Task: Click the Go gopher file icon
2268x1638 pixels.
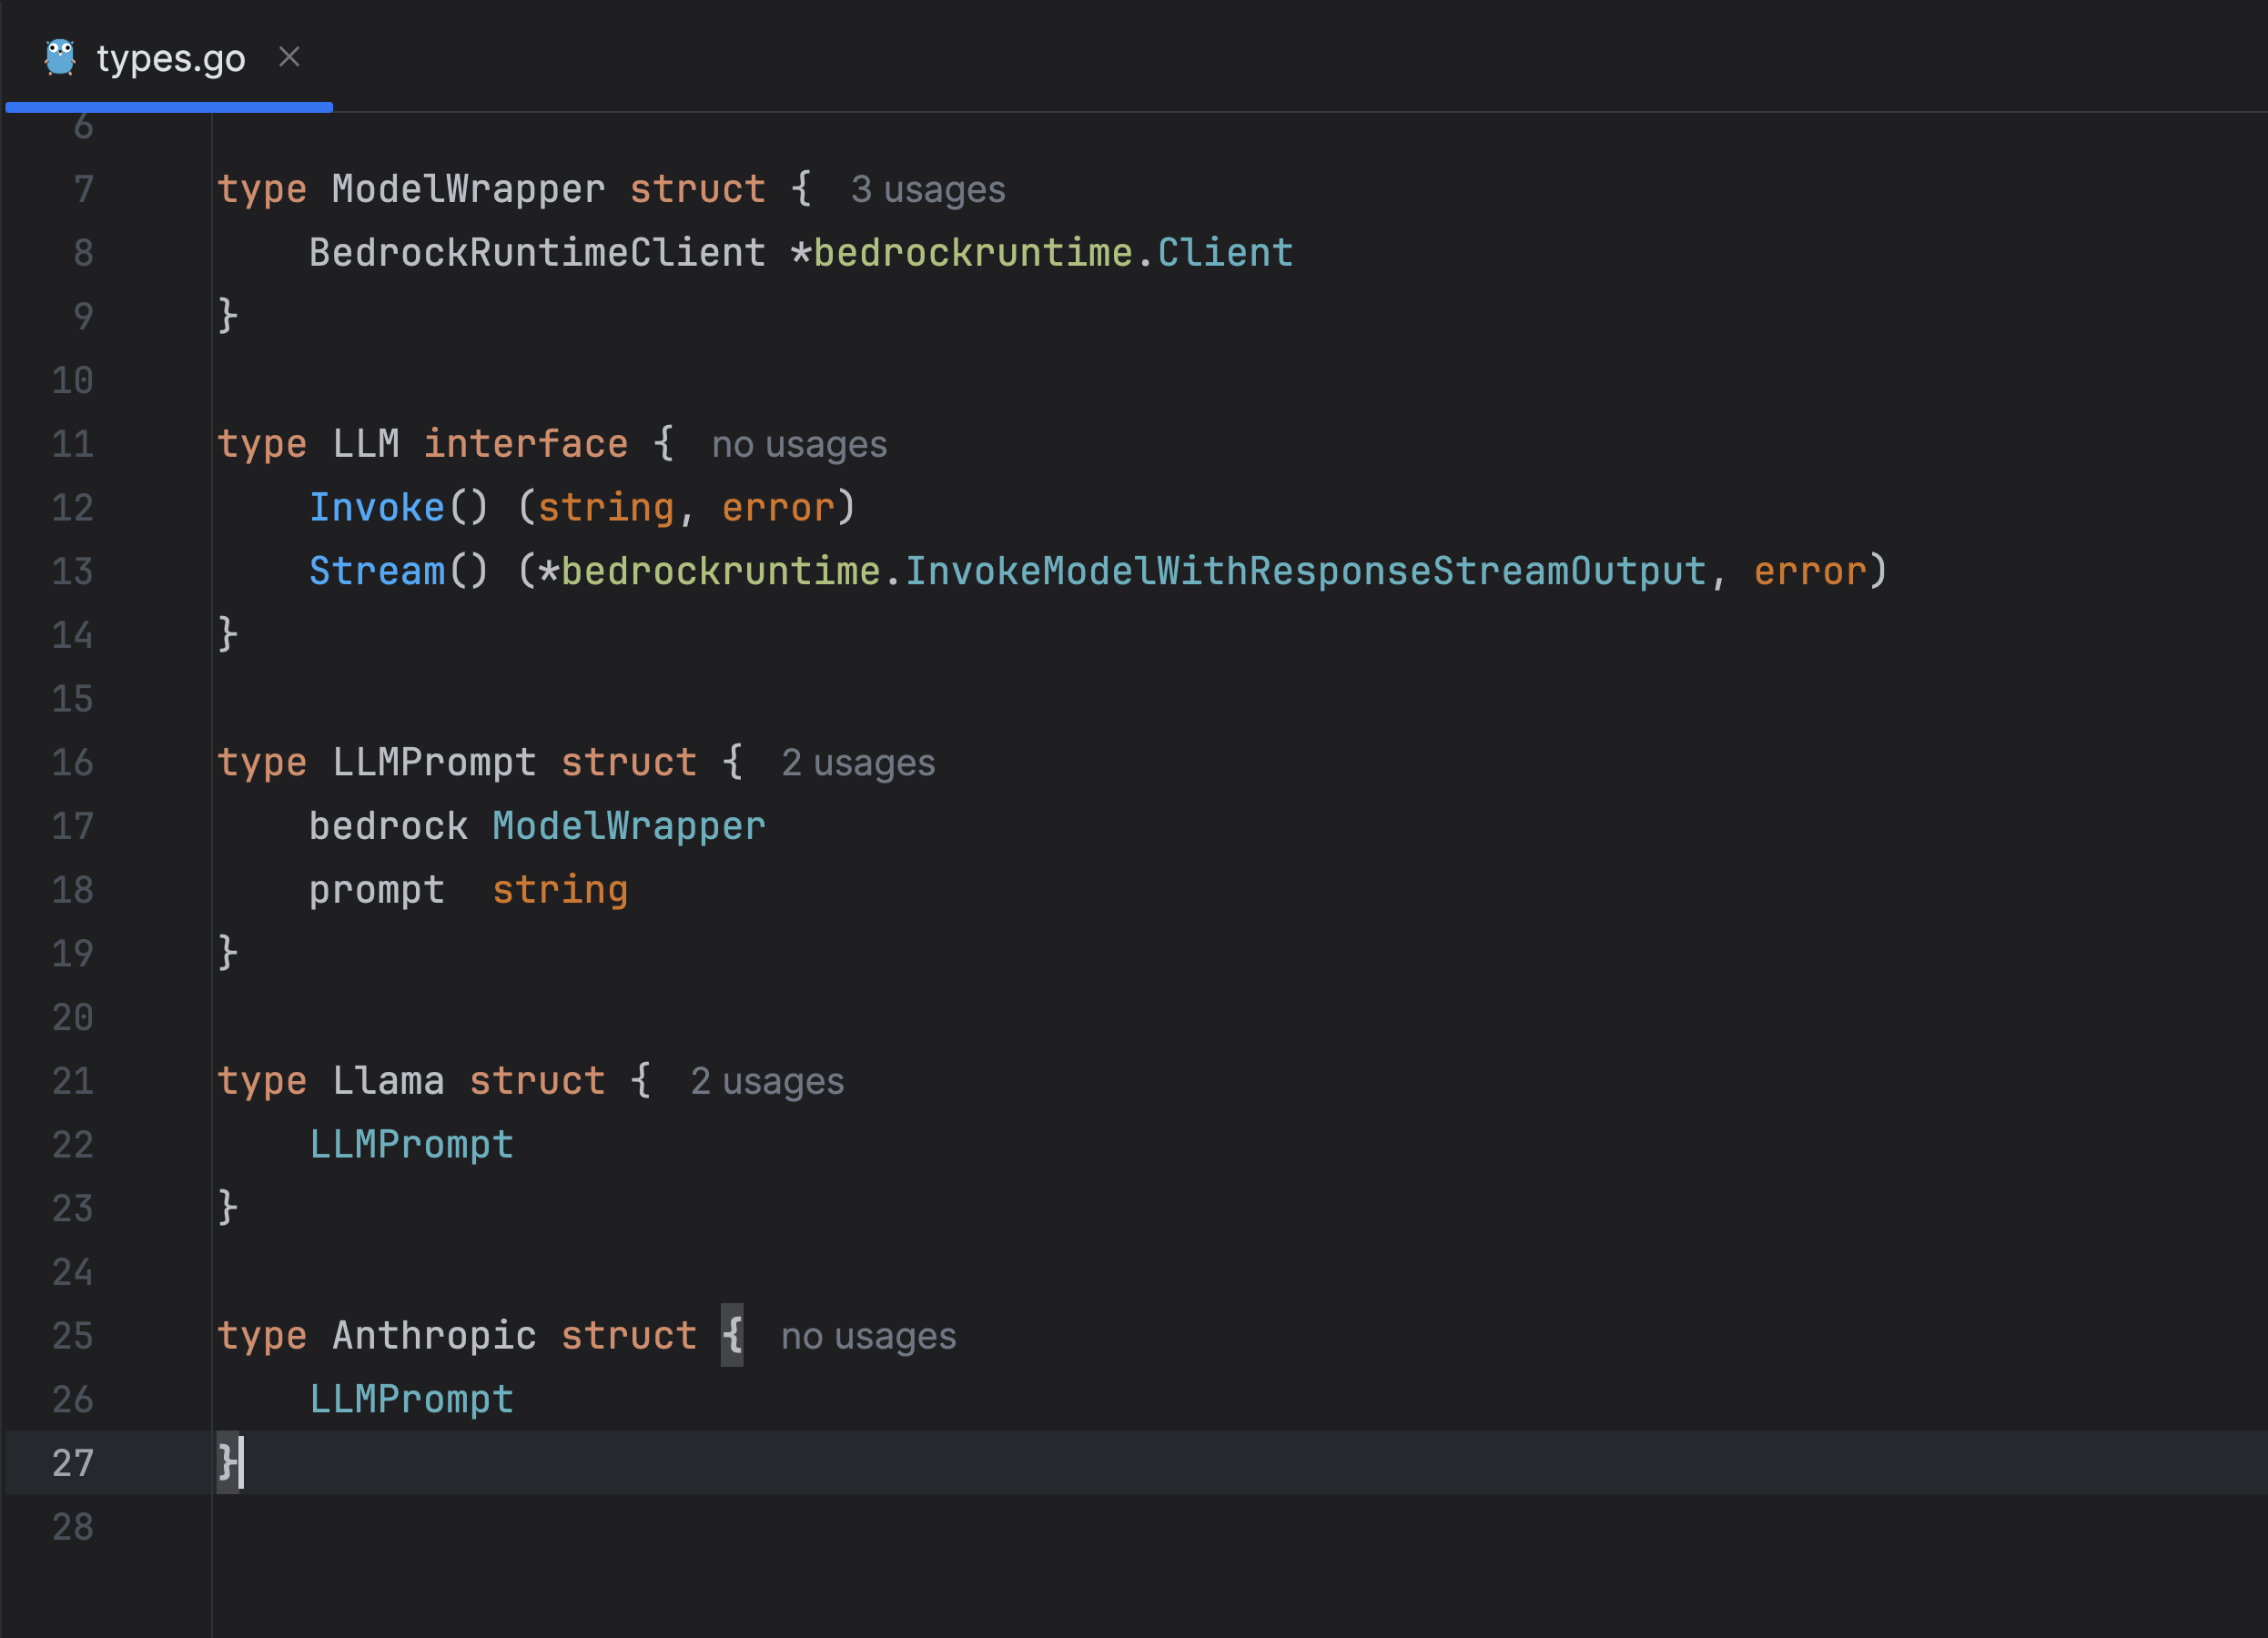Action: [60, 58]
